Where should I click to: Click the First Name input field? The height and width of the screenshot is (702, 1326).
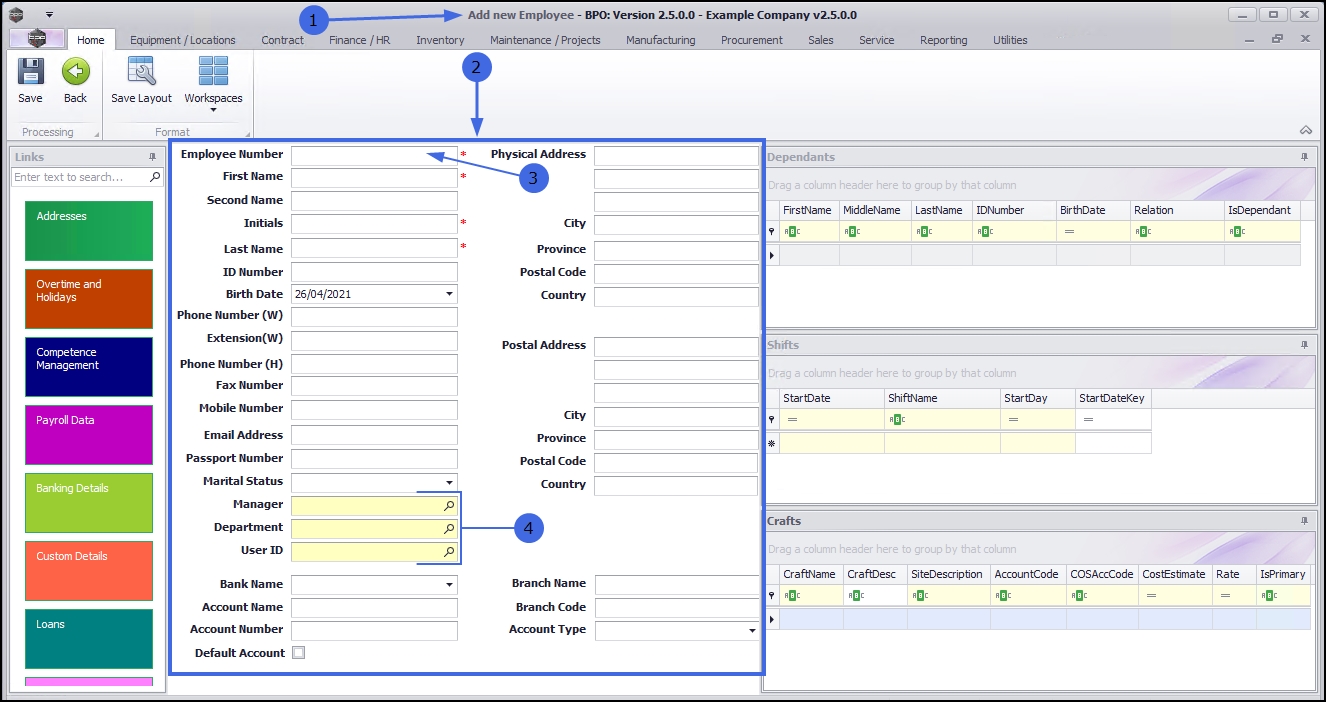click(x=374, y=178)
